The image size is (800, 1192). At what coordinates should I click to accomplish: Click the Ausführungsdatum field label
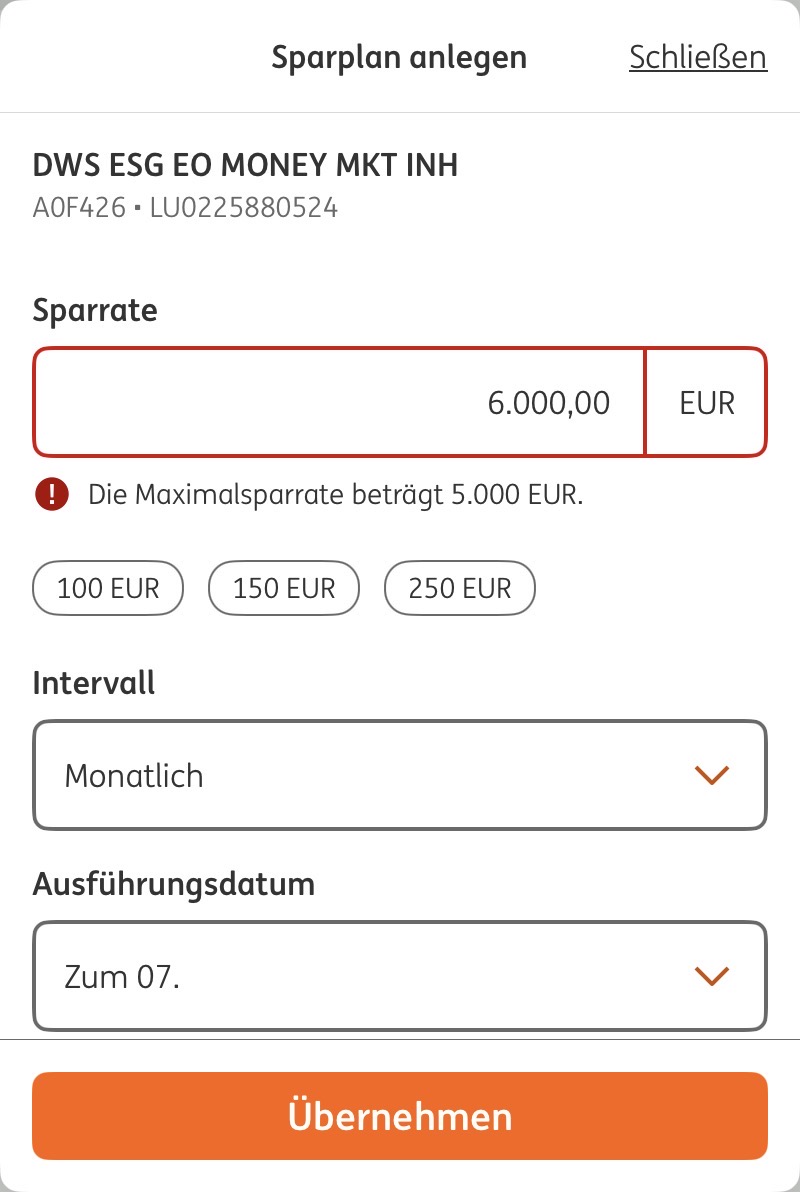click(174, 884)
